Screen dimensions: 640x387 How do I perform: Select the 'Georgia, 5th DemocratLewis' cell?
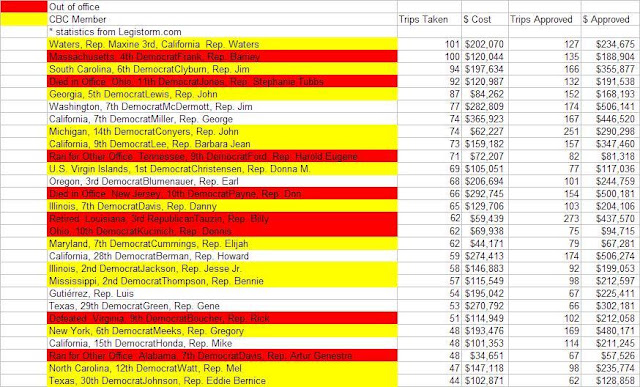point(222,94)
